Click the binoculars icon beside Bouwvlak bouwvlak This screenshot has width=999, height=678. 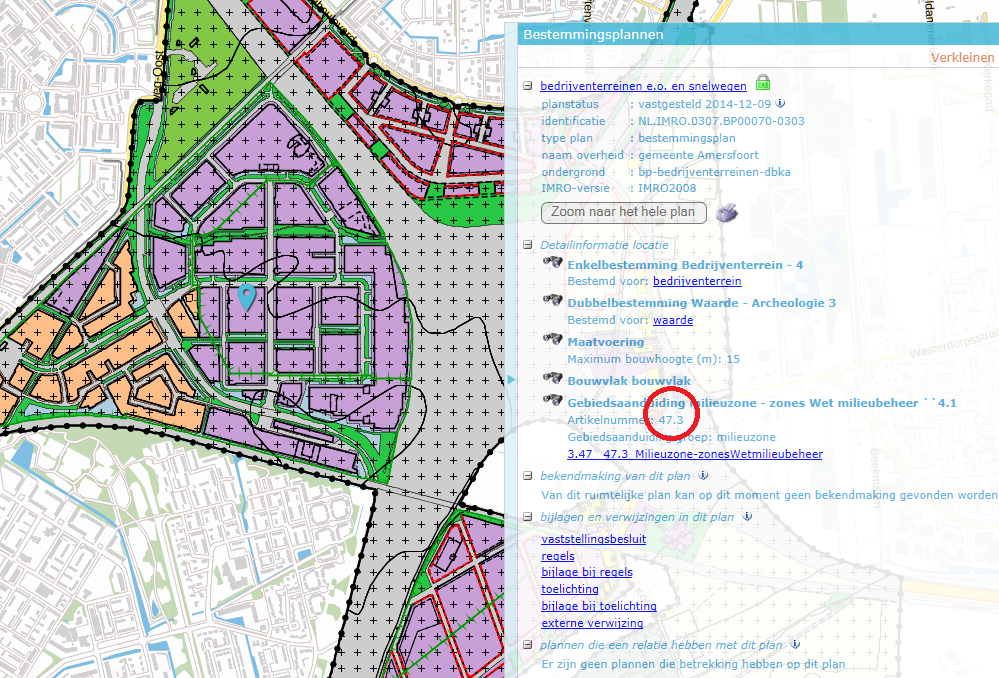coord(551,380)
